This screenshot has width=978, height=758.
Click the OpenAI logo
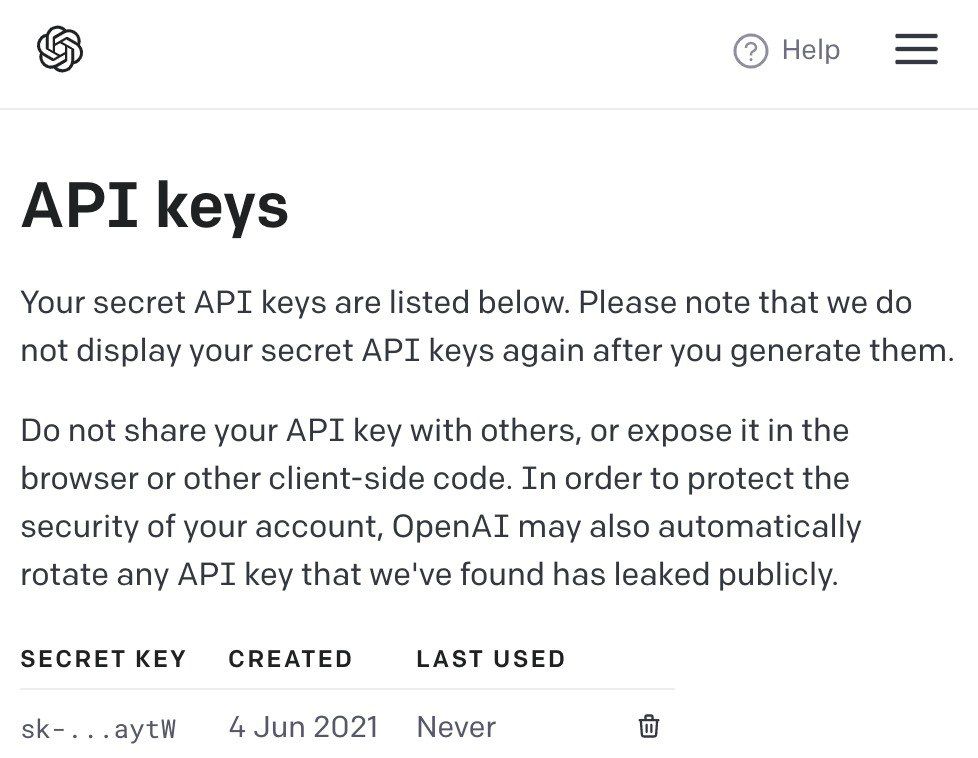click(59, 49)
